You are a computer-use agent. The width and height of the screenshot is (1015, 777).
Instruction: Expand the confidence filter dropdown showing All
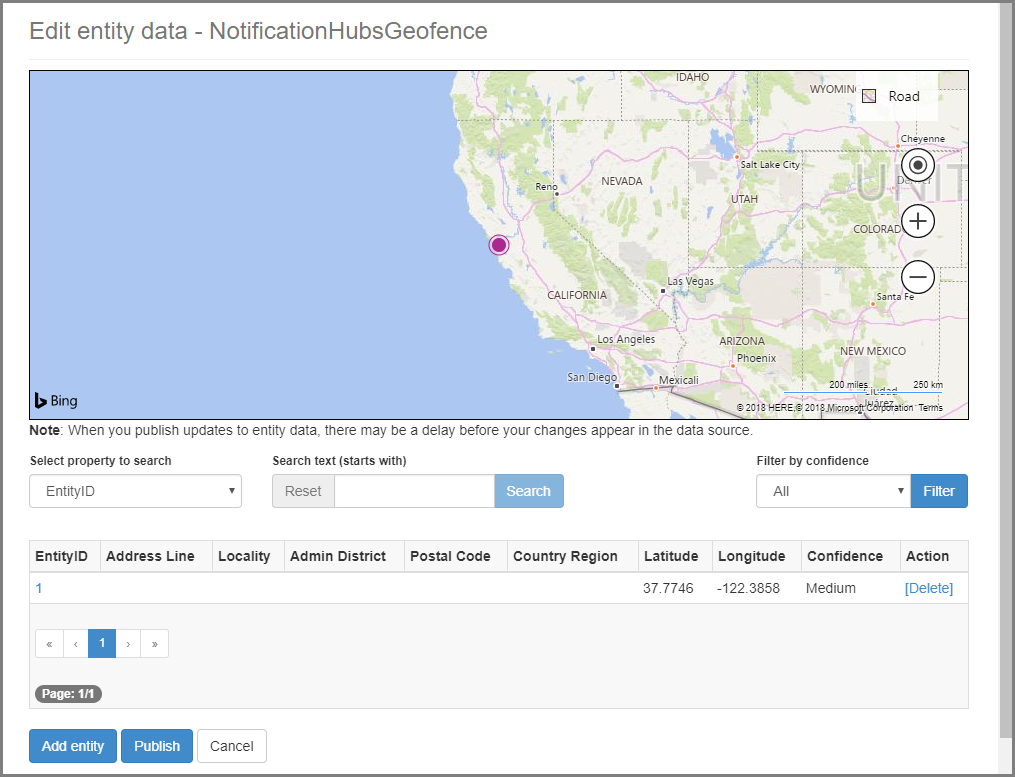click(x=833, y=491)
